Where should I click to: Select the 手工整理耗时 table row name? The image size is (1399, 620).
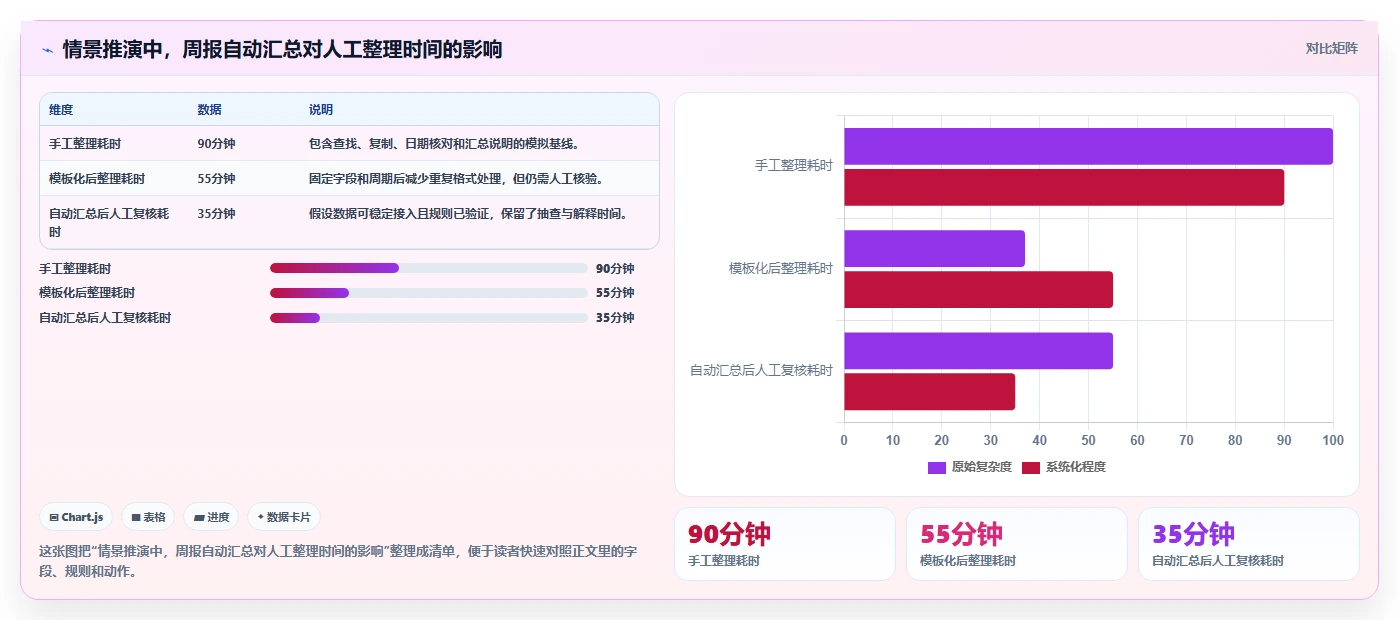(x=85, y=144)
